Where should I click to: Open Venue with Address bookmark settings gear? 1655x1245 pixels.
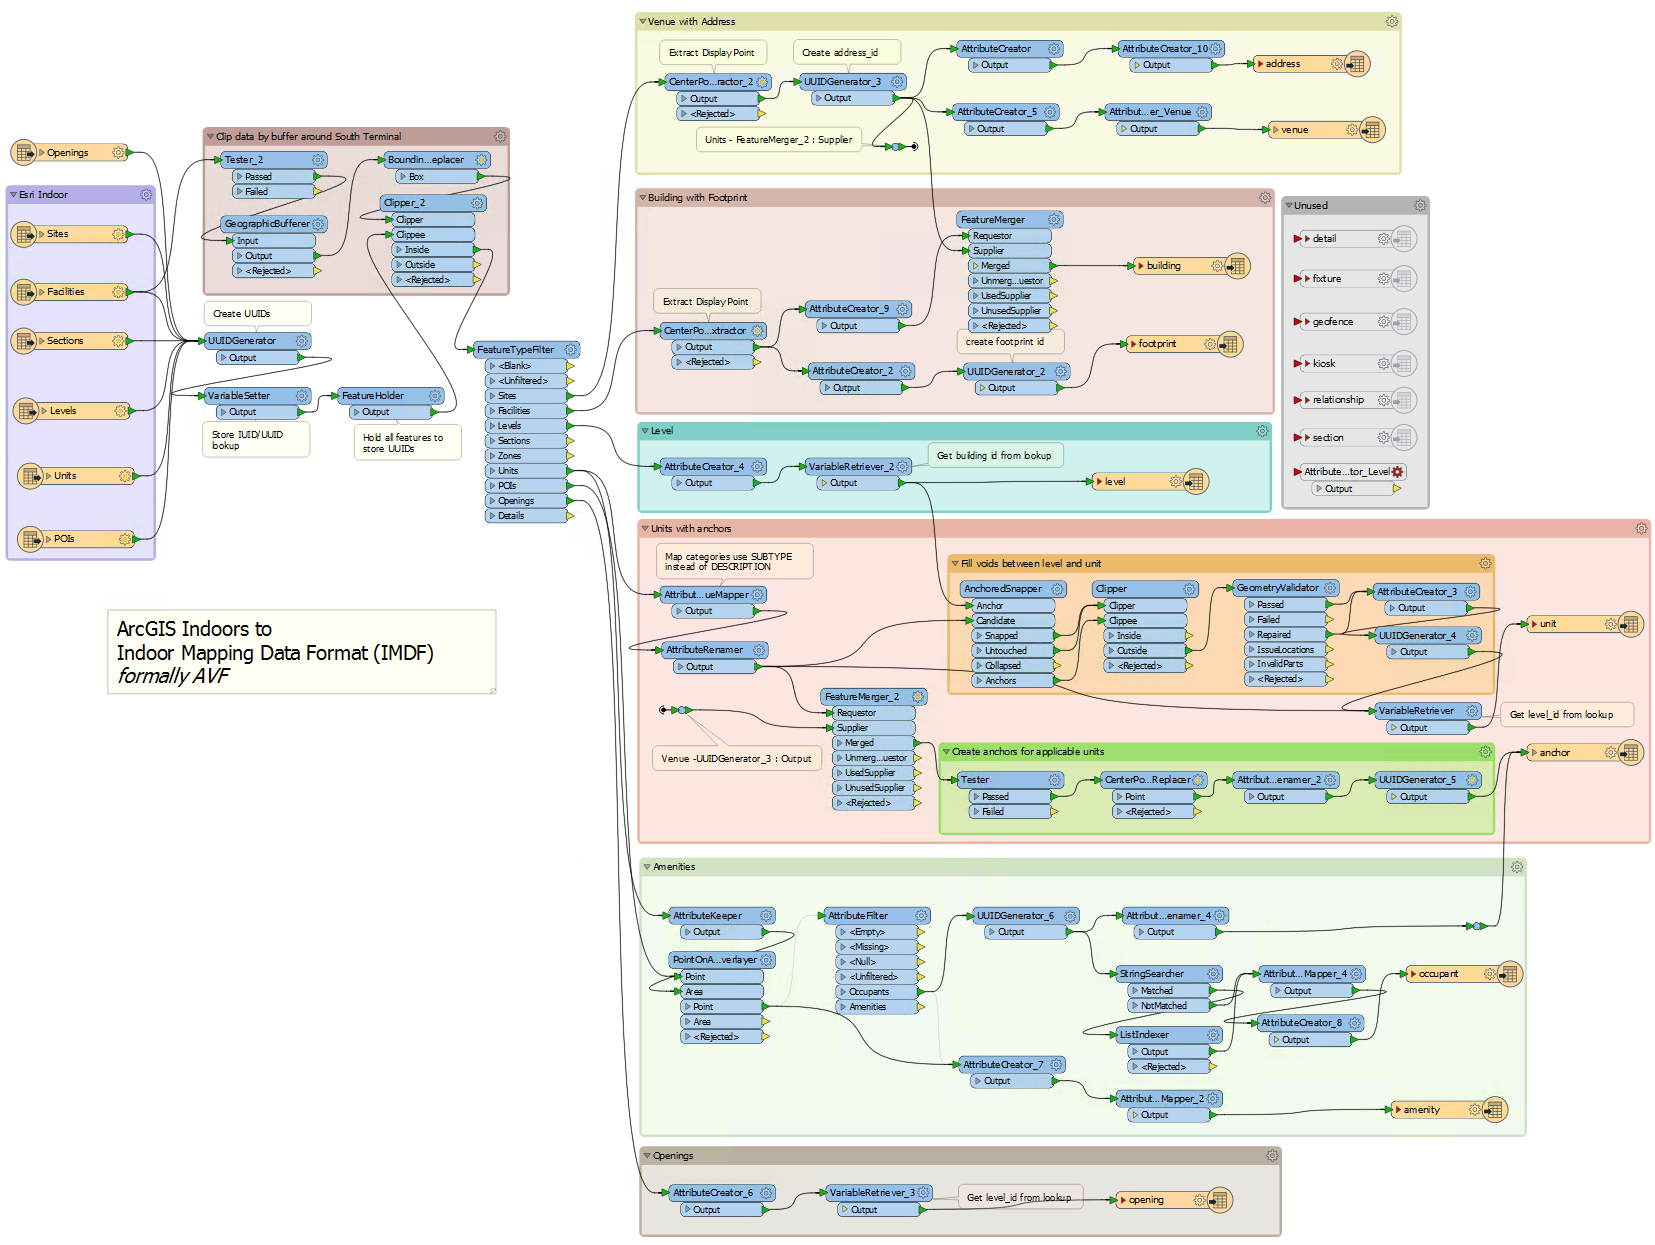[x=1391, y=21]
